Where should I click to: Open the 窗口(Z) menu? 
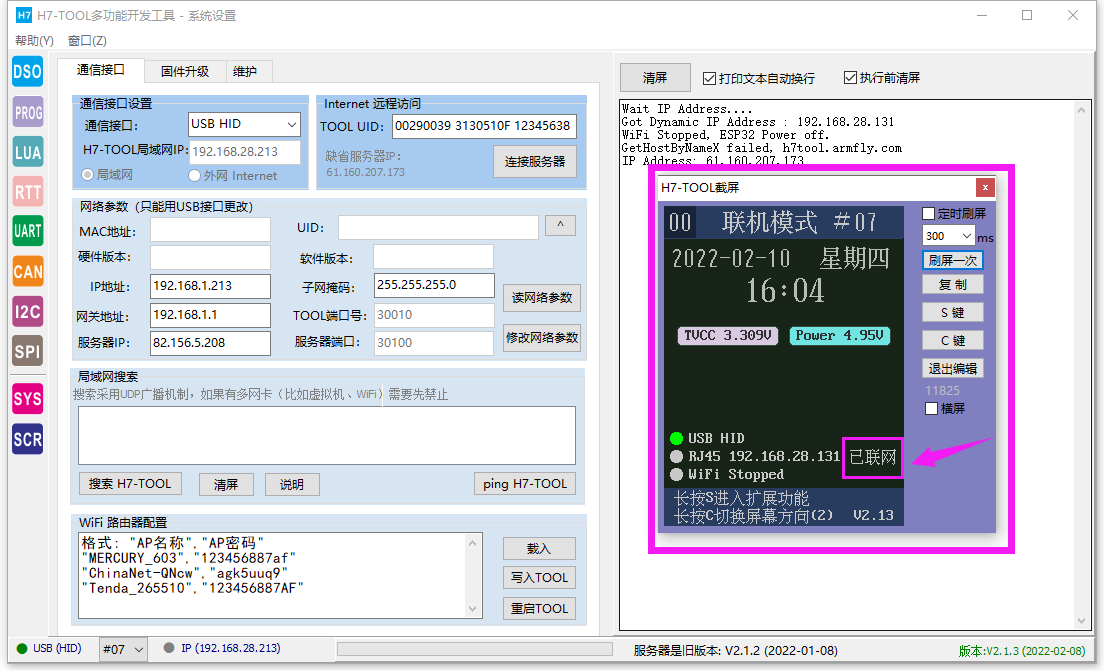(87, 41)
